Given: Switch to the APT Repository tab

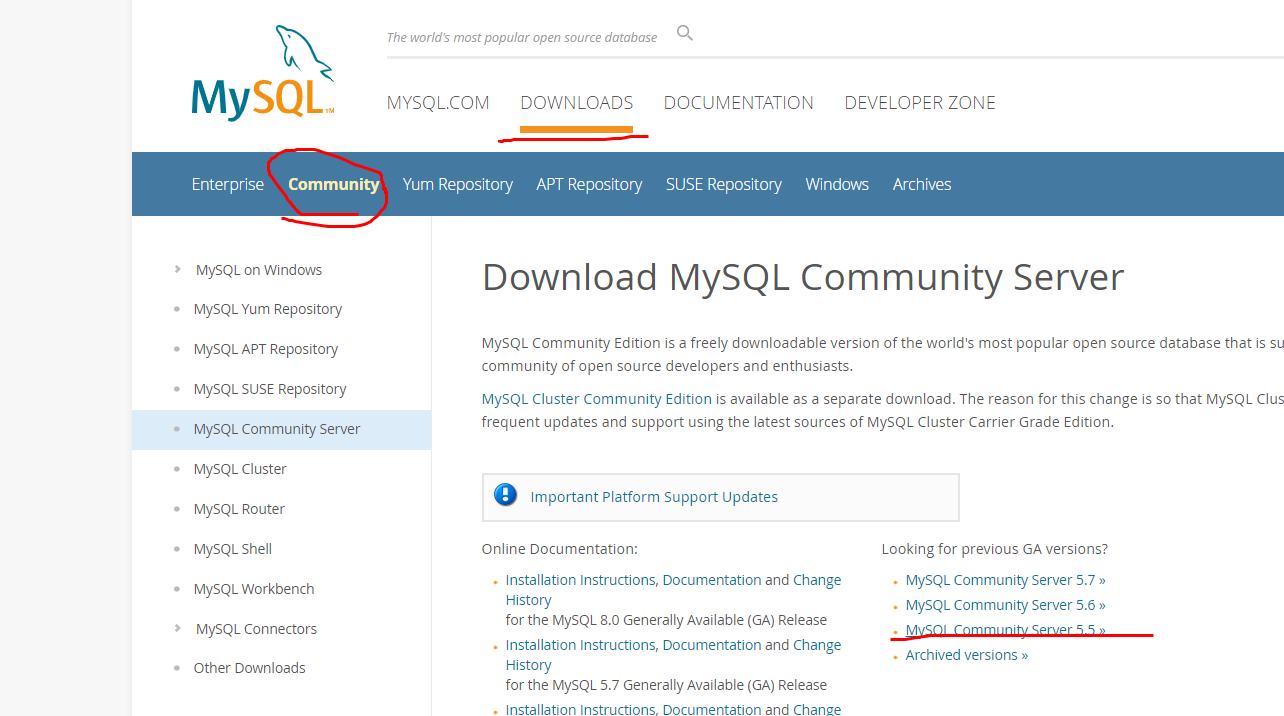Looking at the screenshot, I should point(589,184).
